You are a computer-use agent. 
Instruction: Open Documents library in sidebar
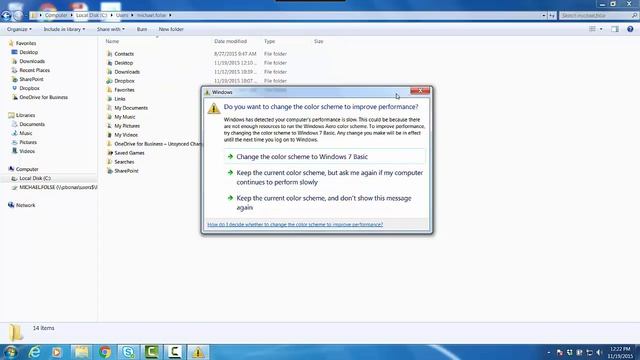[32, 124]
